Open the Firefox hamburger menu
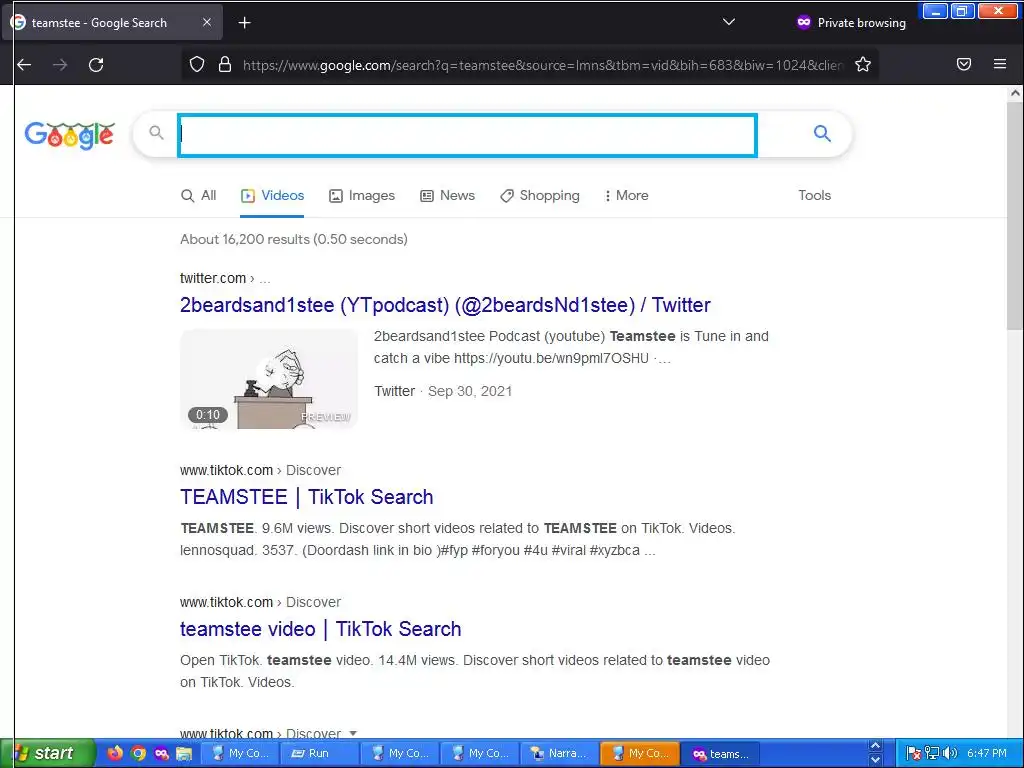Image resolution: width=1024 pixels, height=768 pixels. coord(1000,64)
